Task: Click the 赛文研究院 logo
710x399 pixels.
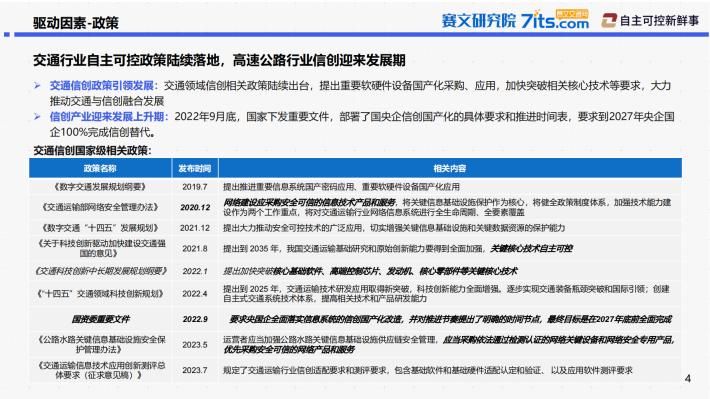Action: (x=479, y=21)
